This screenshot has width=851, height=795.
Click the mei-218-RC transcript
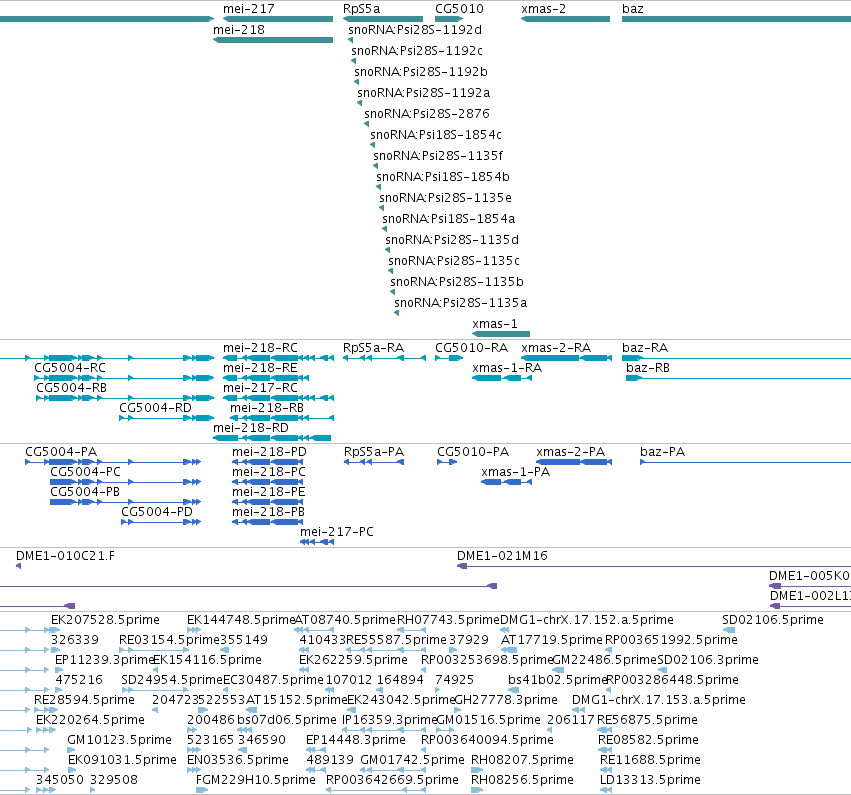coord(278,358)
